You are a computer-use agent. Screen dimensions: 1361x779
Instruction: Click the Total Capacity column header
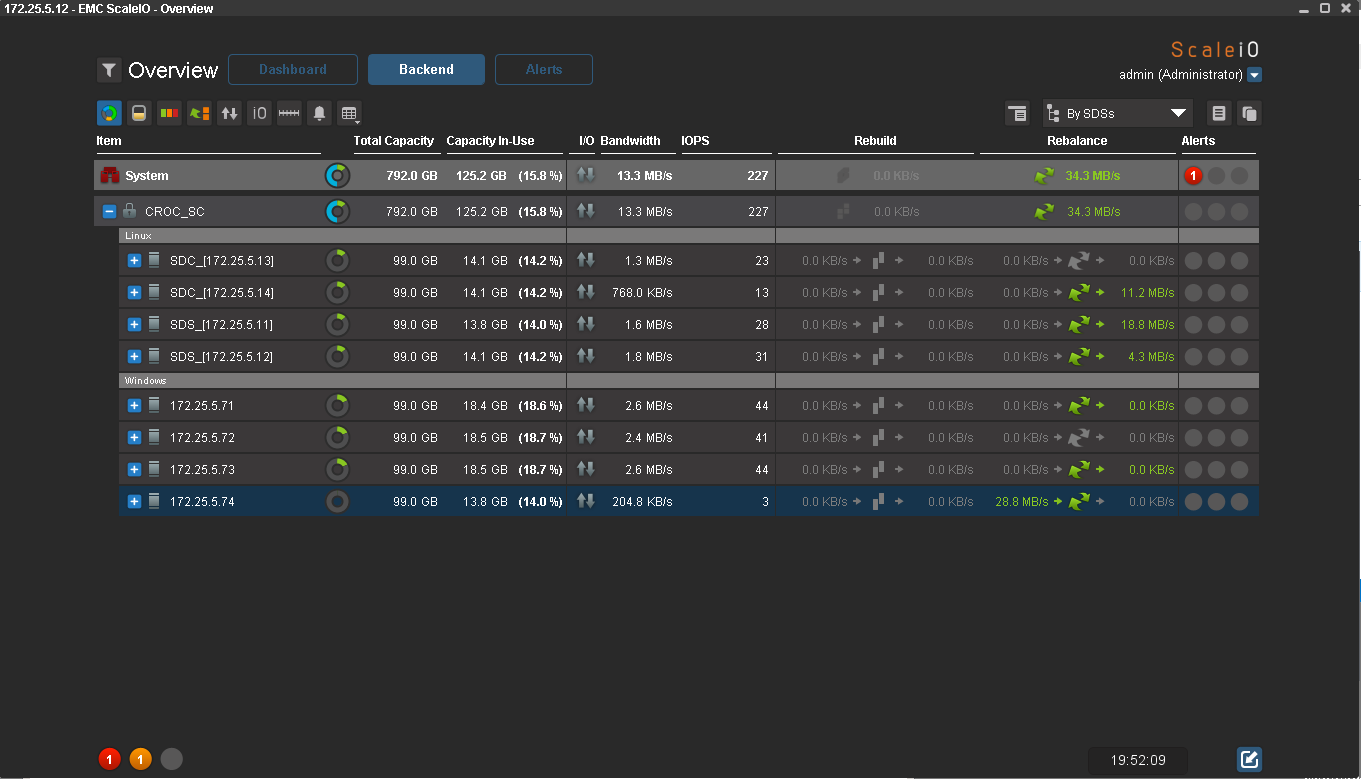click(x=394, y=141)
